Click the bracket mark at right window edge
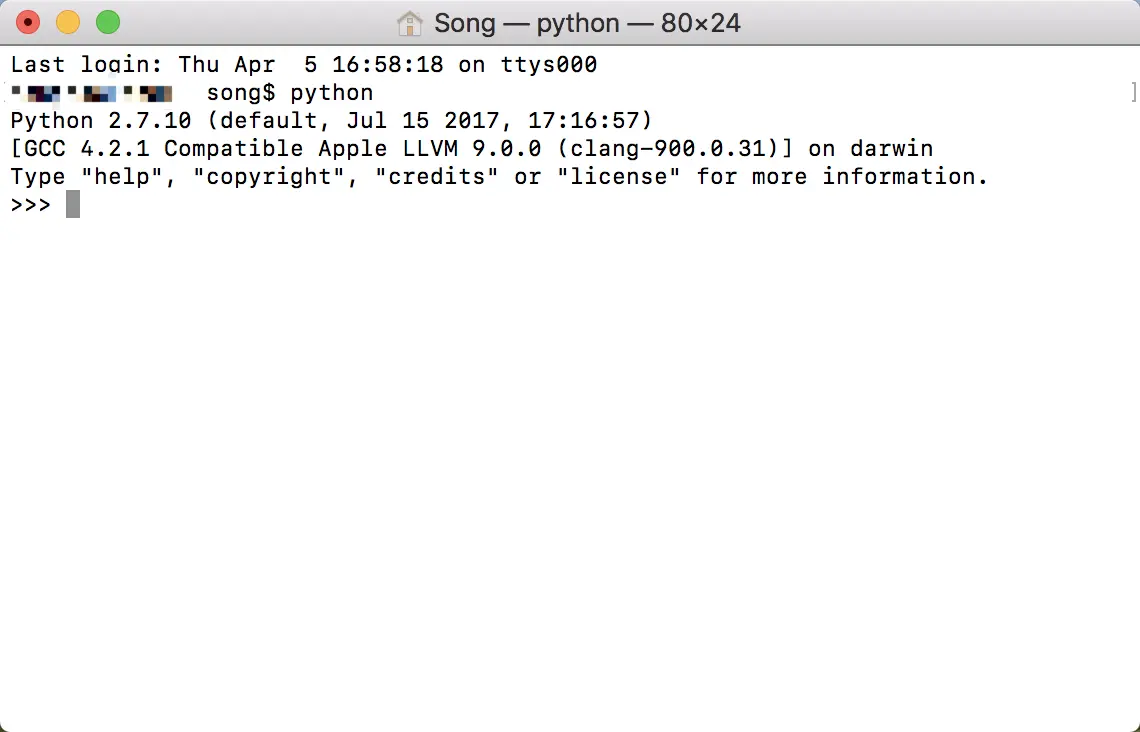Screen dimensions: 1140x732 point(1133,93)
